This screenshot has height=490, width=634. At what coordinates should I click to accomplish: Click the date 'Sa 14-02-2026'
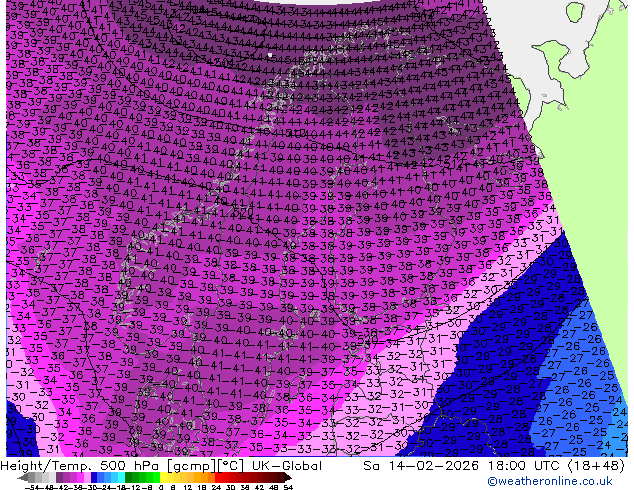[422, 466]
